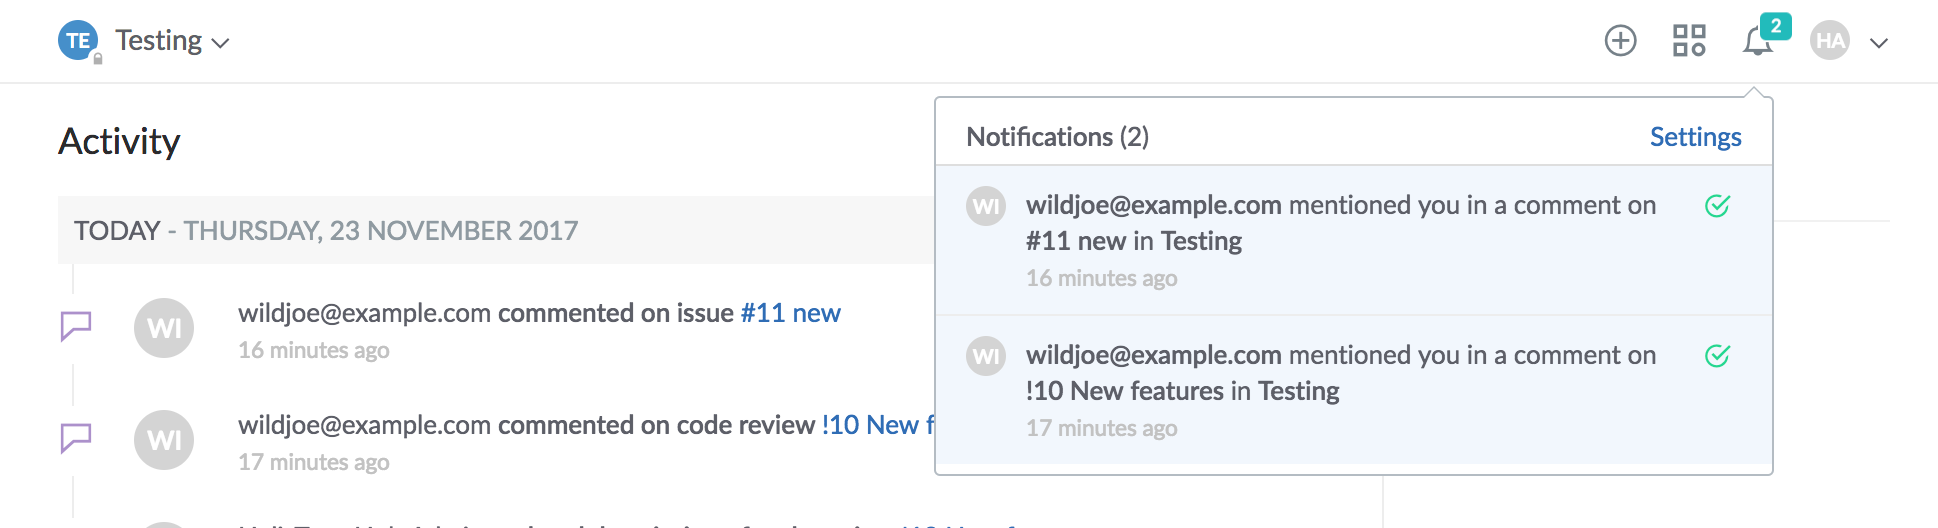Click comment icon beside issue #11 activity

76,326
